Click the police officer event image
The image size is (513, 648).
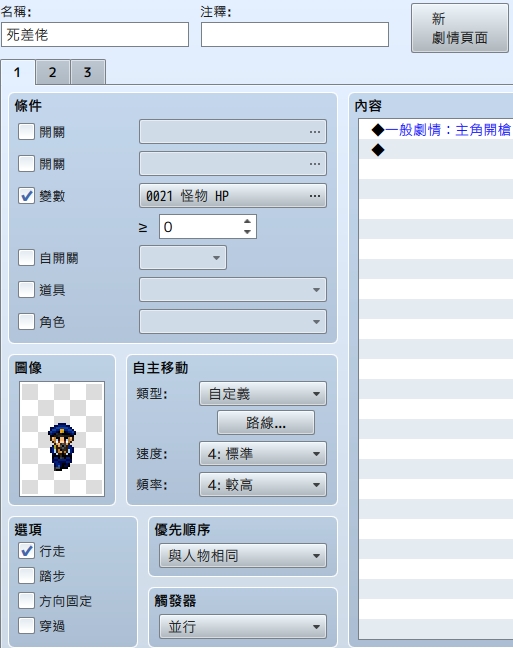[62, 439]
